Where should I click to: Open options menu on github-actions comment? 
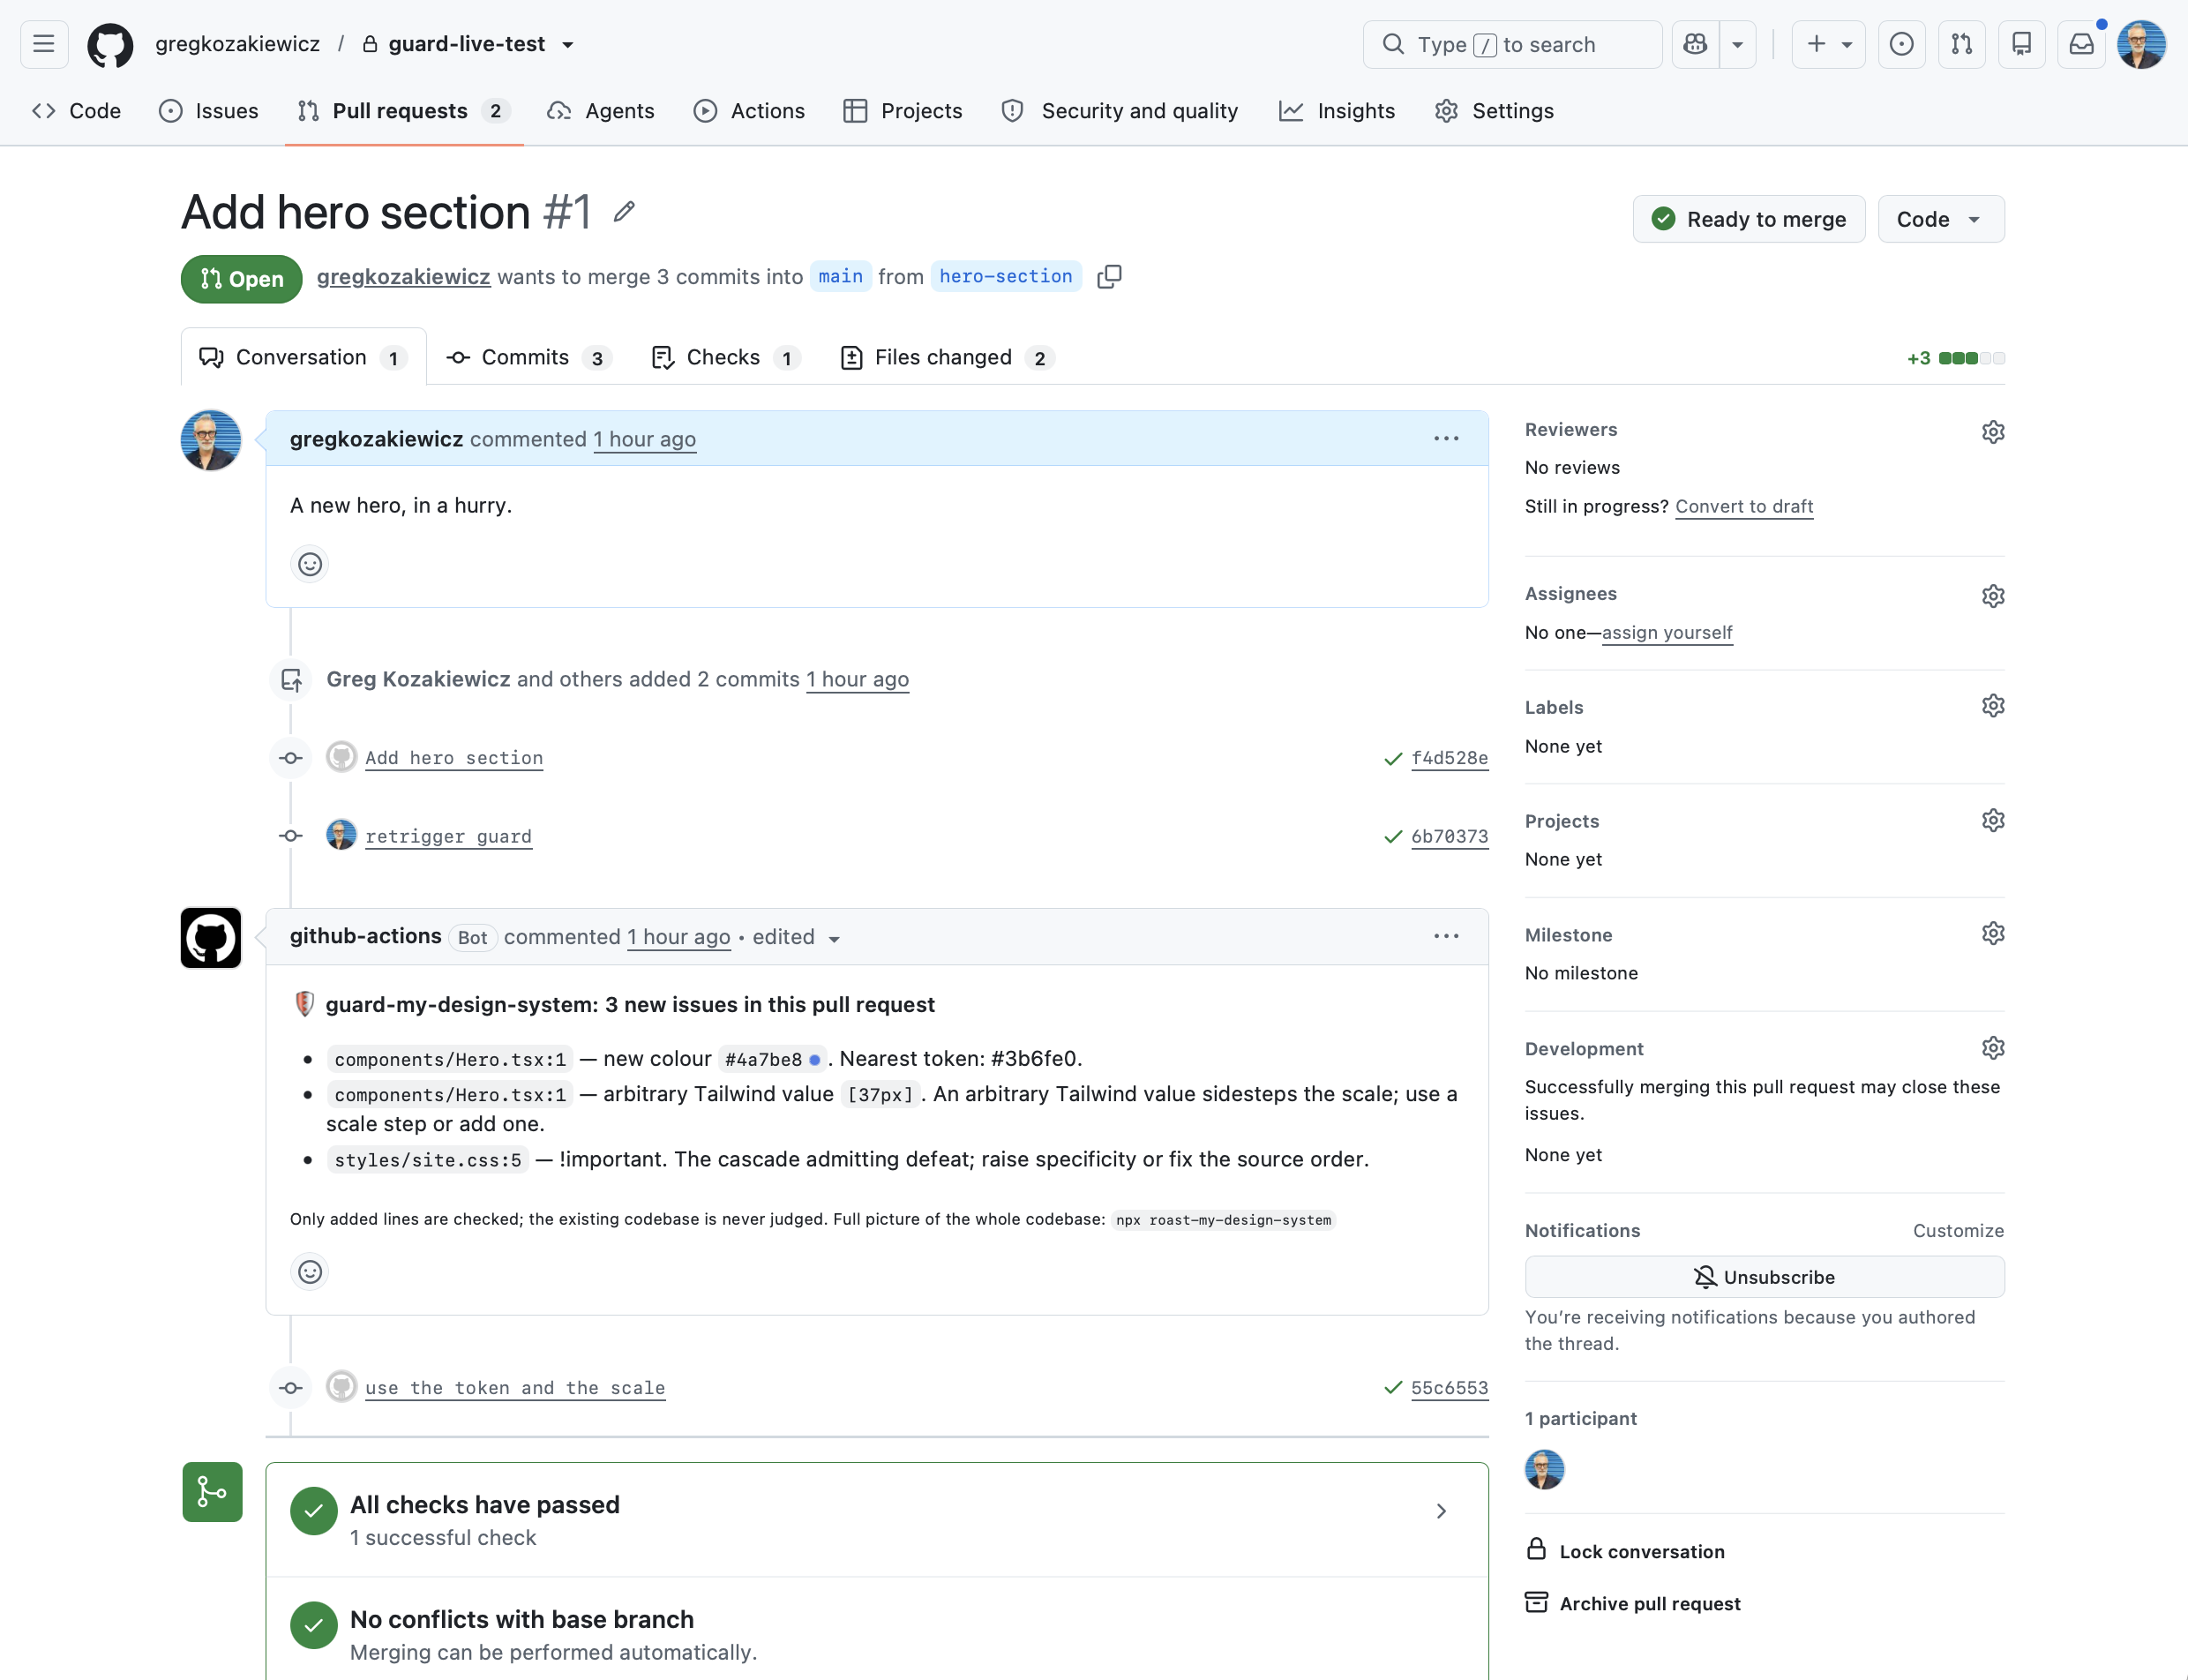pyautogui.click(x=1446, y=936)
